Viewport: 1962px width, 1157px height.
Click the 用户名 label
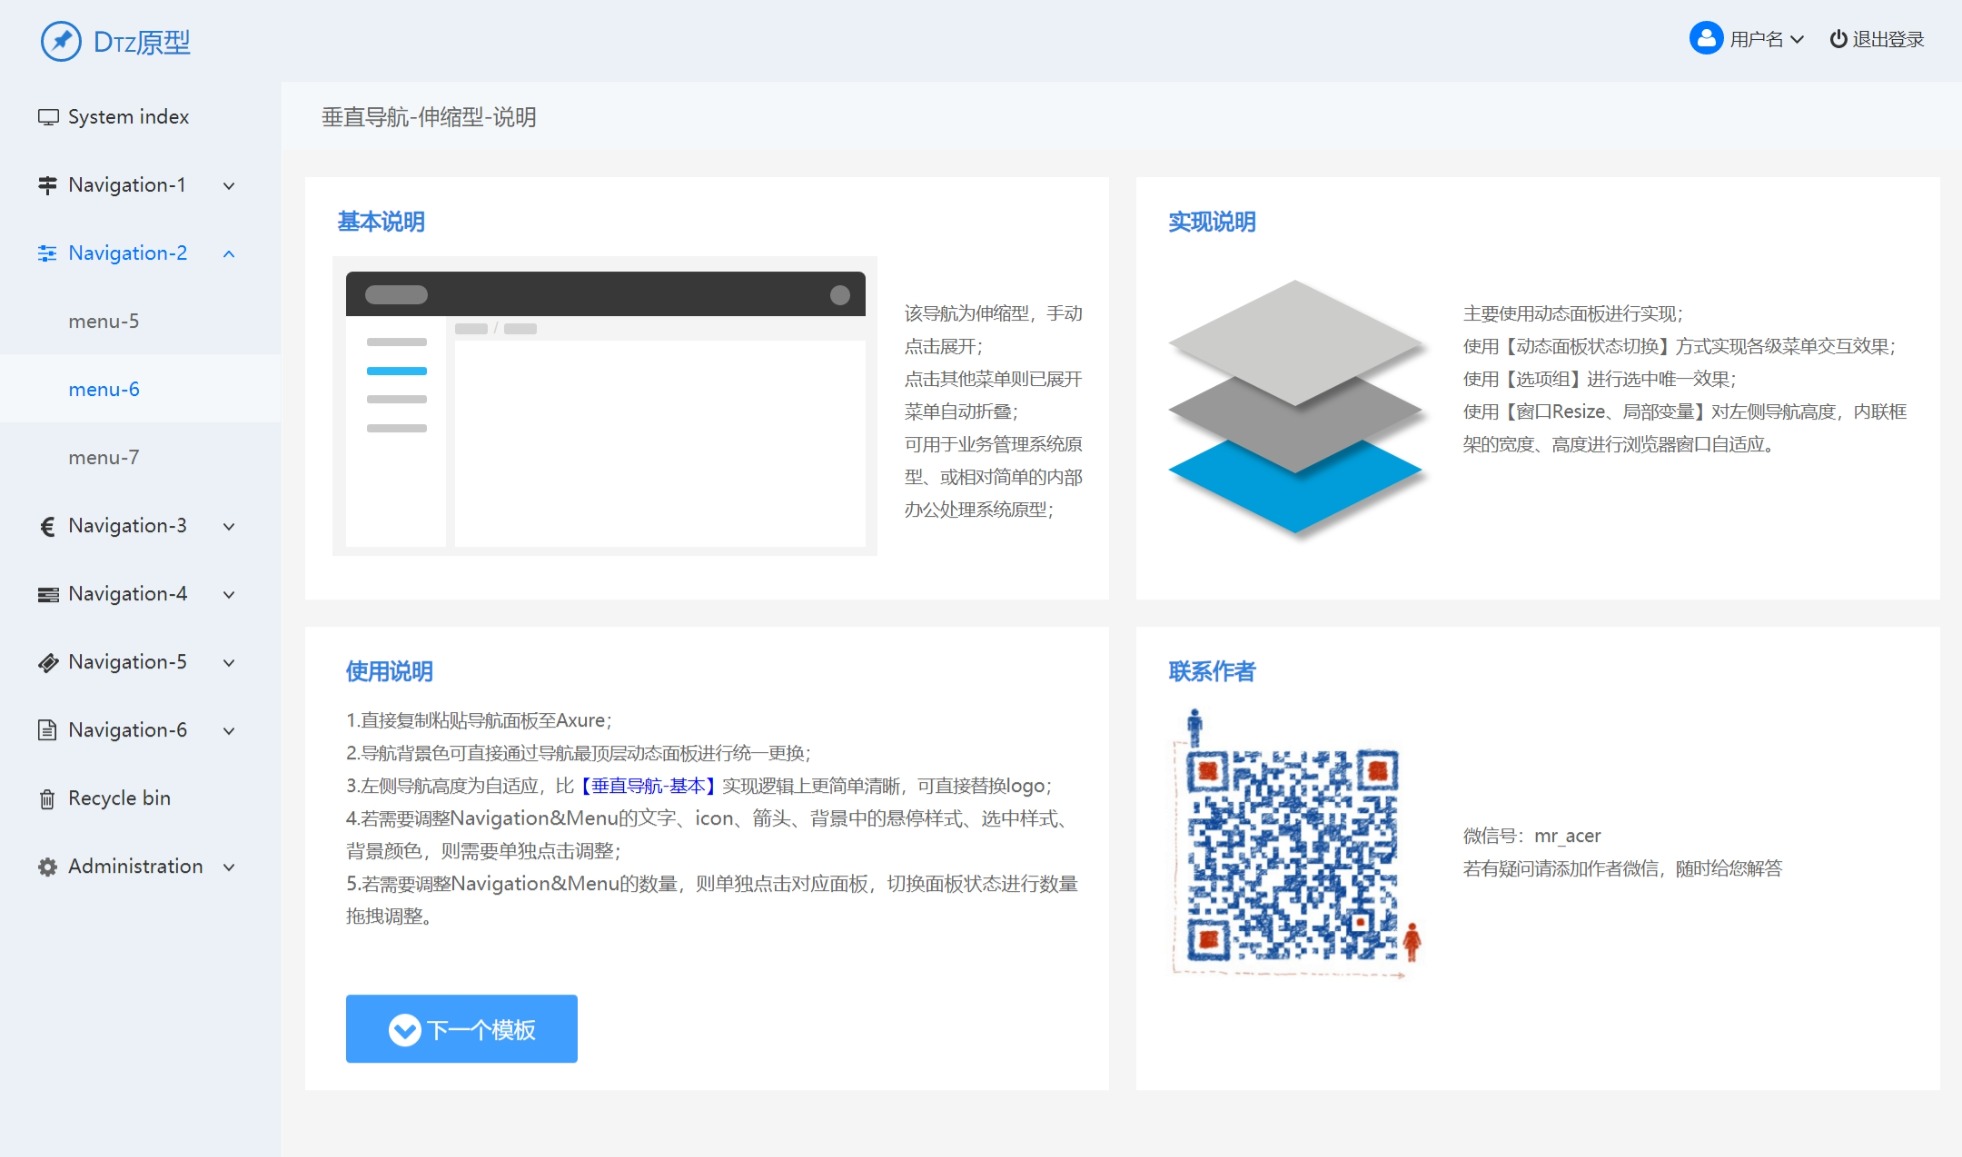click(1756, 39)
